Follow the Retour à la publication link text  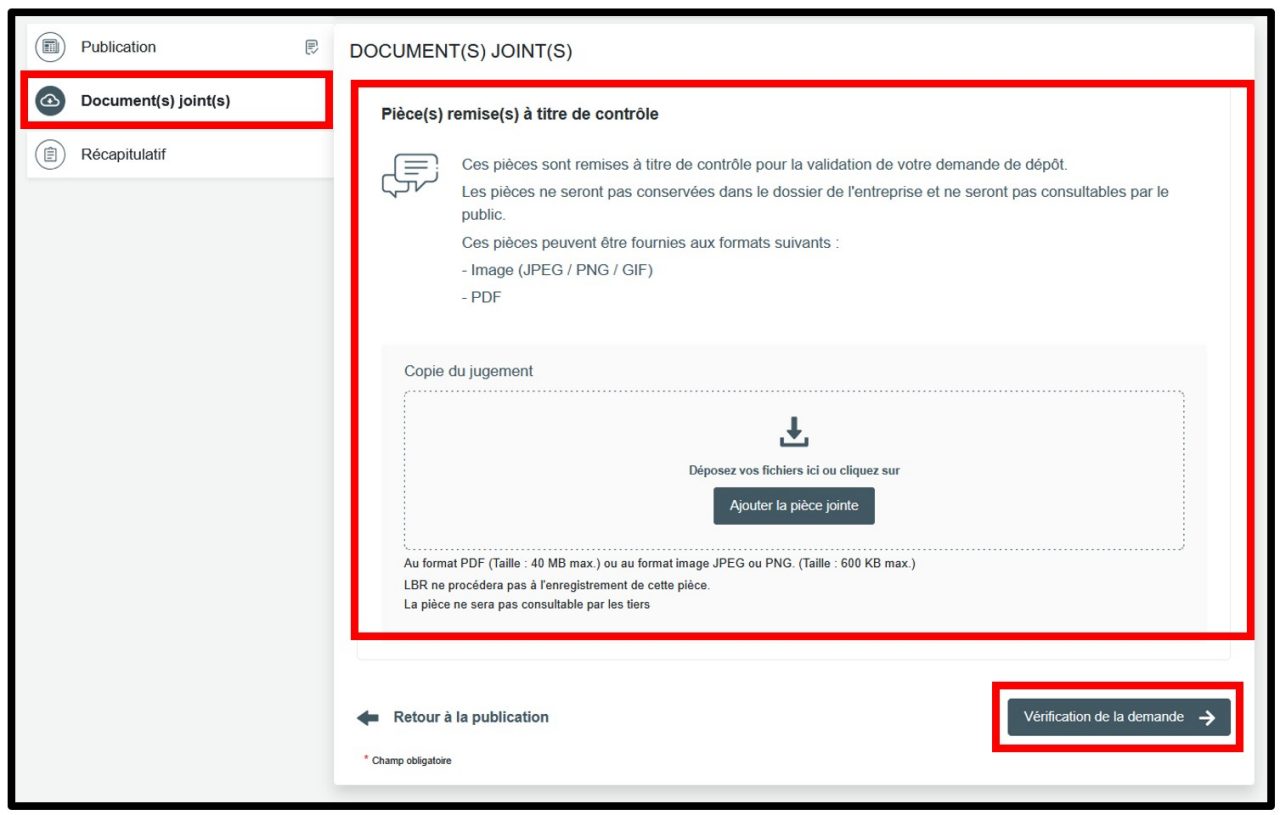471,717
